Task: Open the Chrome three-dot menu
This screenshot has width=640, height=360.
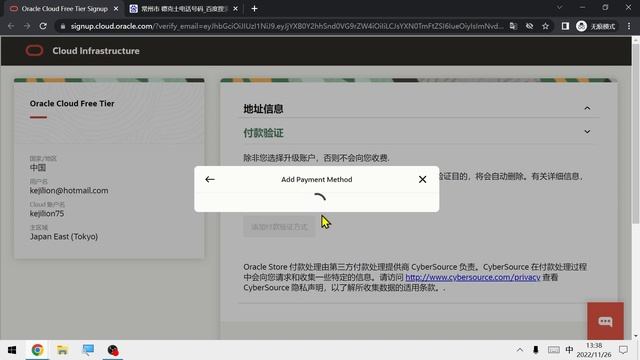Action: [629, 26]
